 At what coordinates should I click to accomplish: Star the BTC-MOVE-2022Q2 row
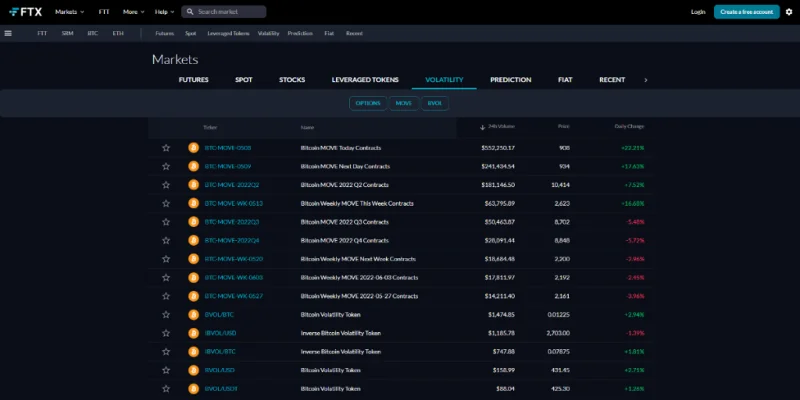(166, 185)
